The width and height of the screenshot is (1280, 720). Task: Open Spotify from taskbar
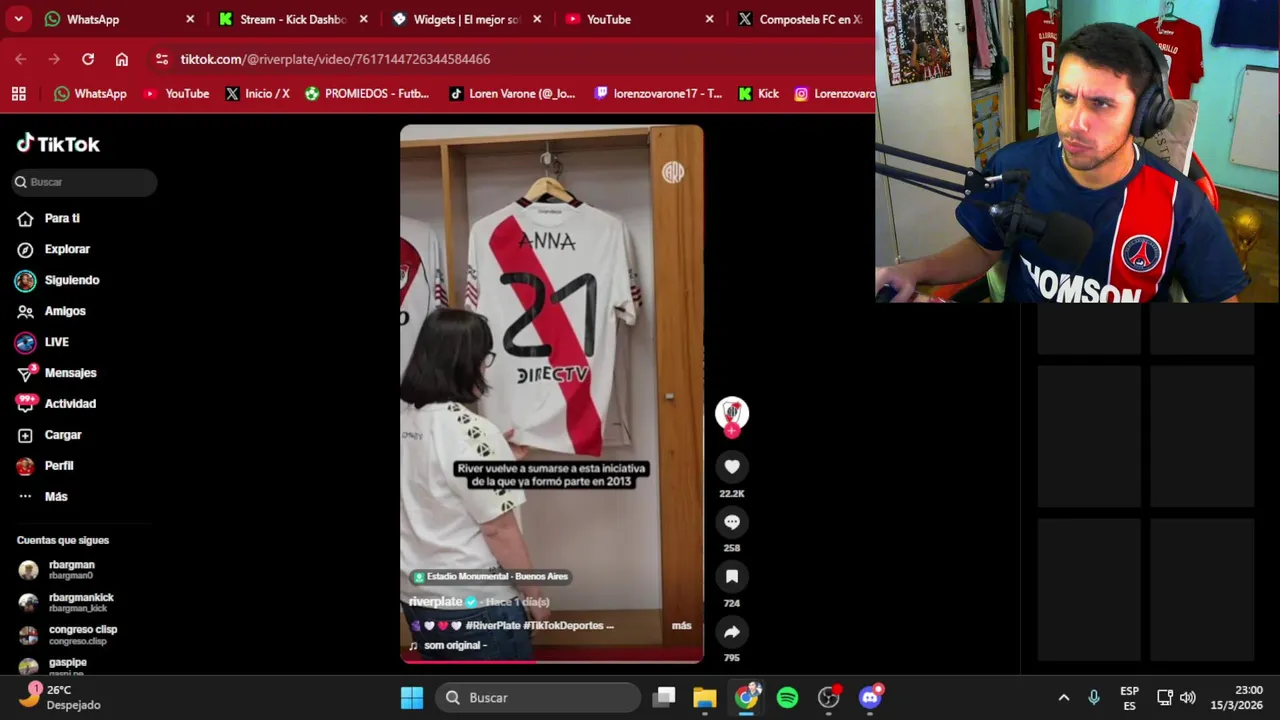click(x=788, y=698)
